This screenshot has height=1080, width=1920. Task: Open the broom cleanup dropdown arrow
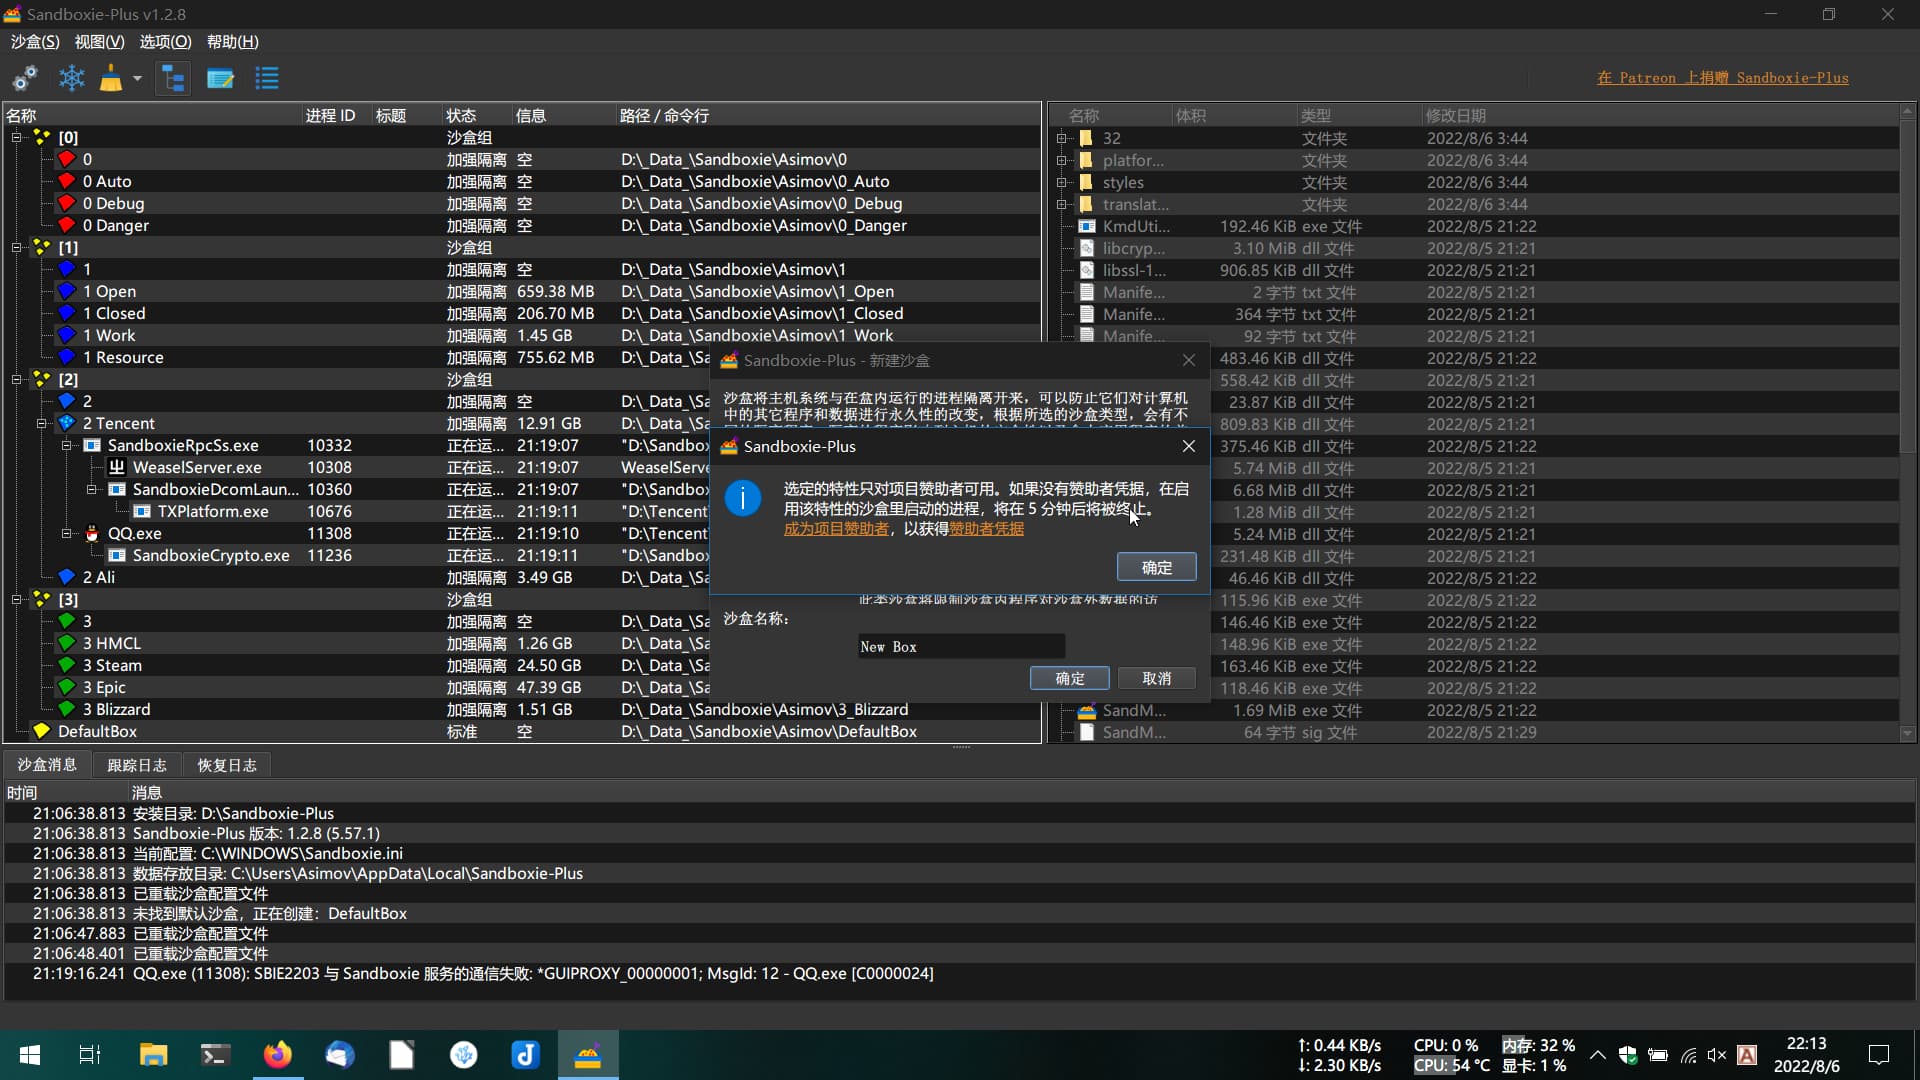137,78
